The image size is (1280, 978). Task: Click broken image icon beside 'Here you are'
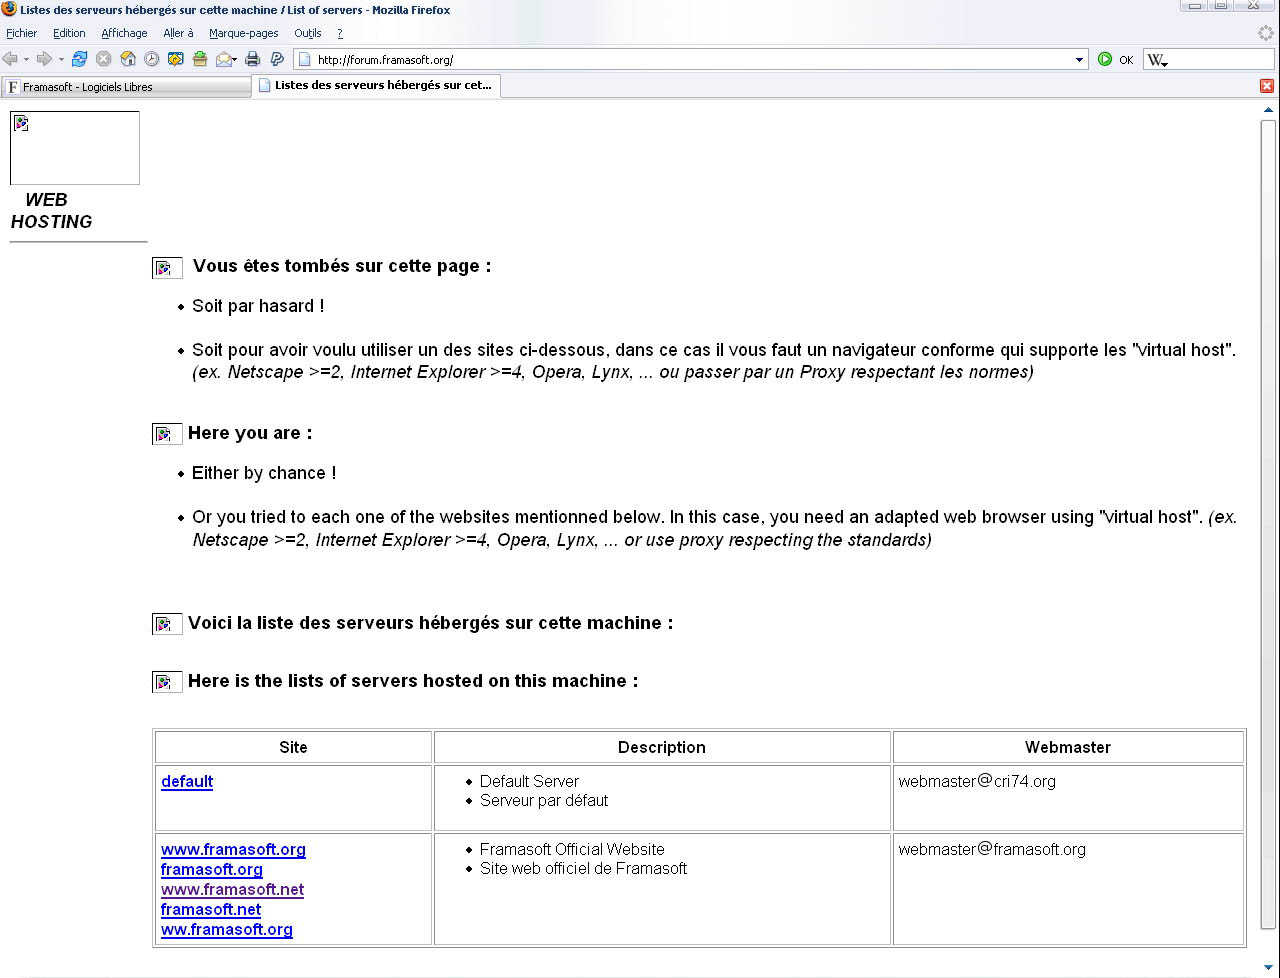pyautogui.click(x=167, y=434)
